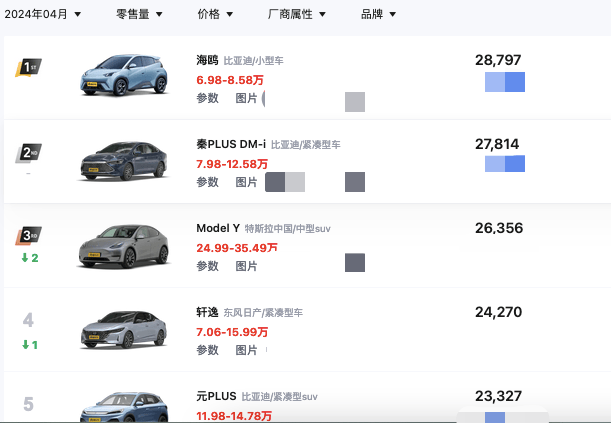Click the sales figure 23,327
Screen dimensions: 611x423
tap(498, 396)
